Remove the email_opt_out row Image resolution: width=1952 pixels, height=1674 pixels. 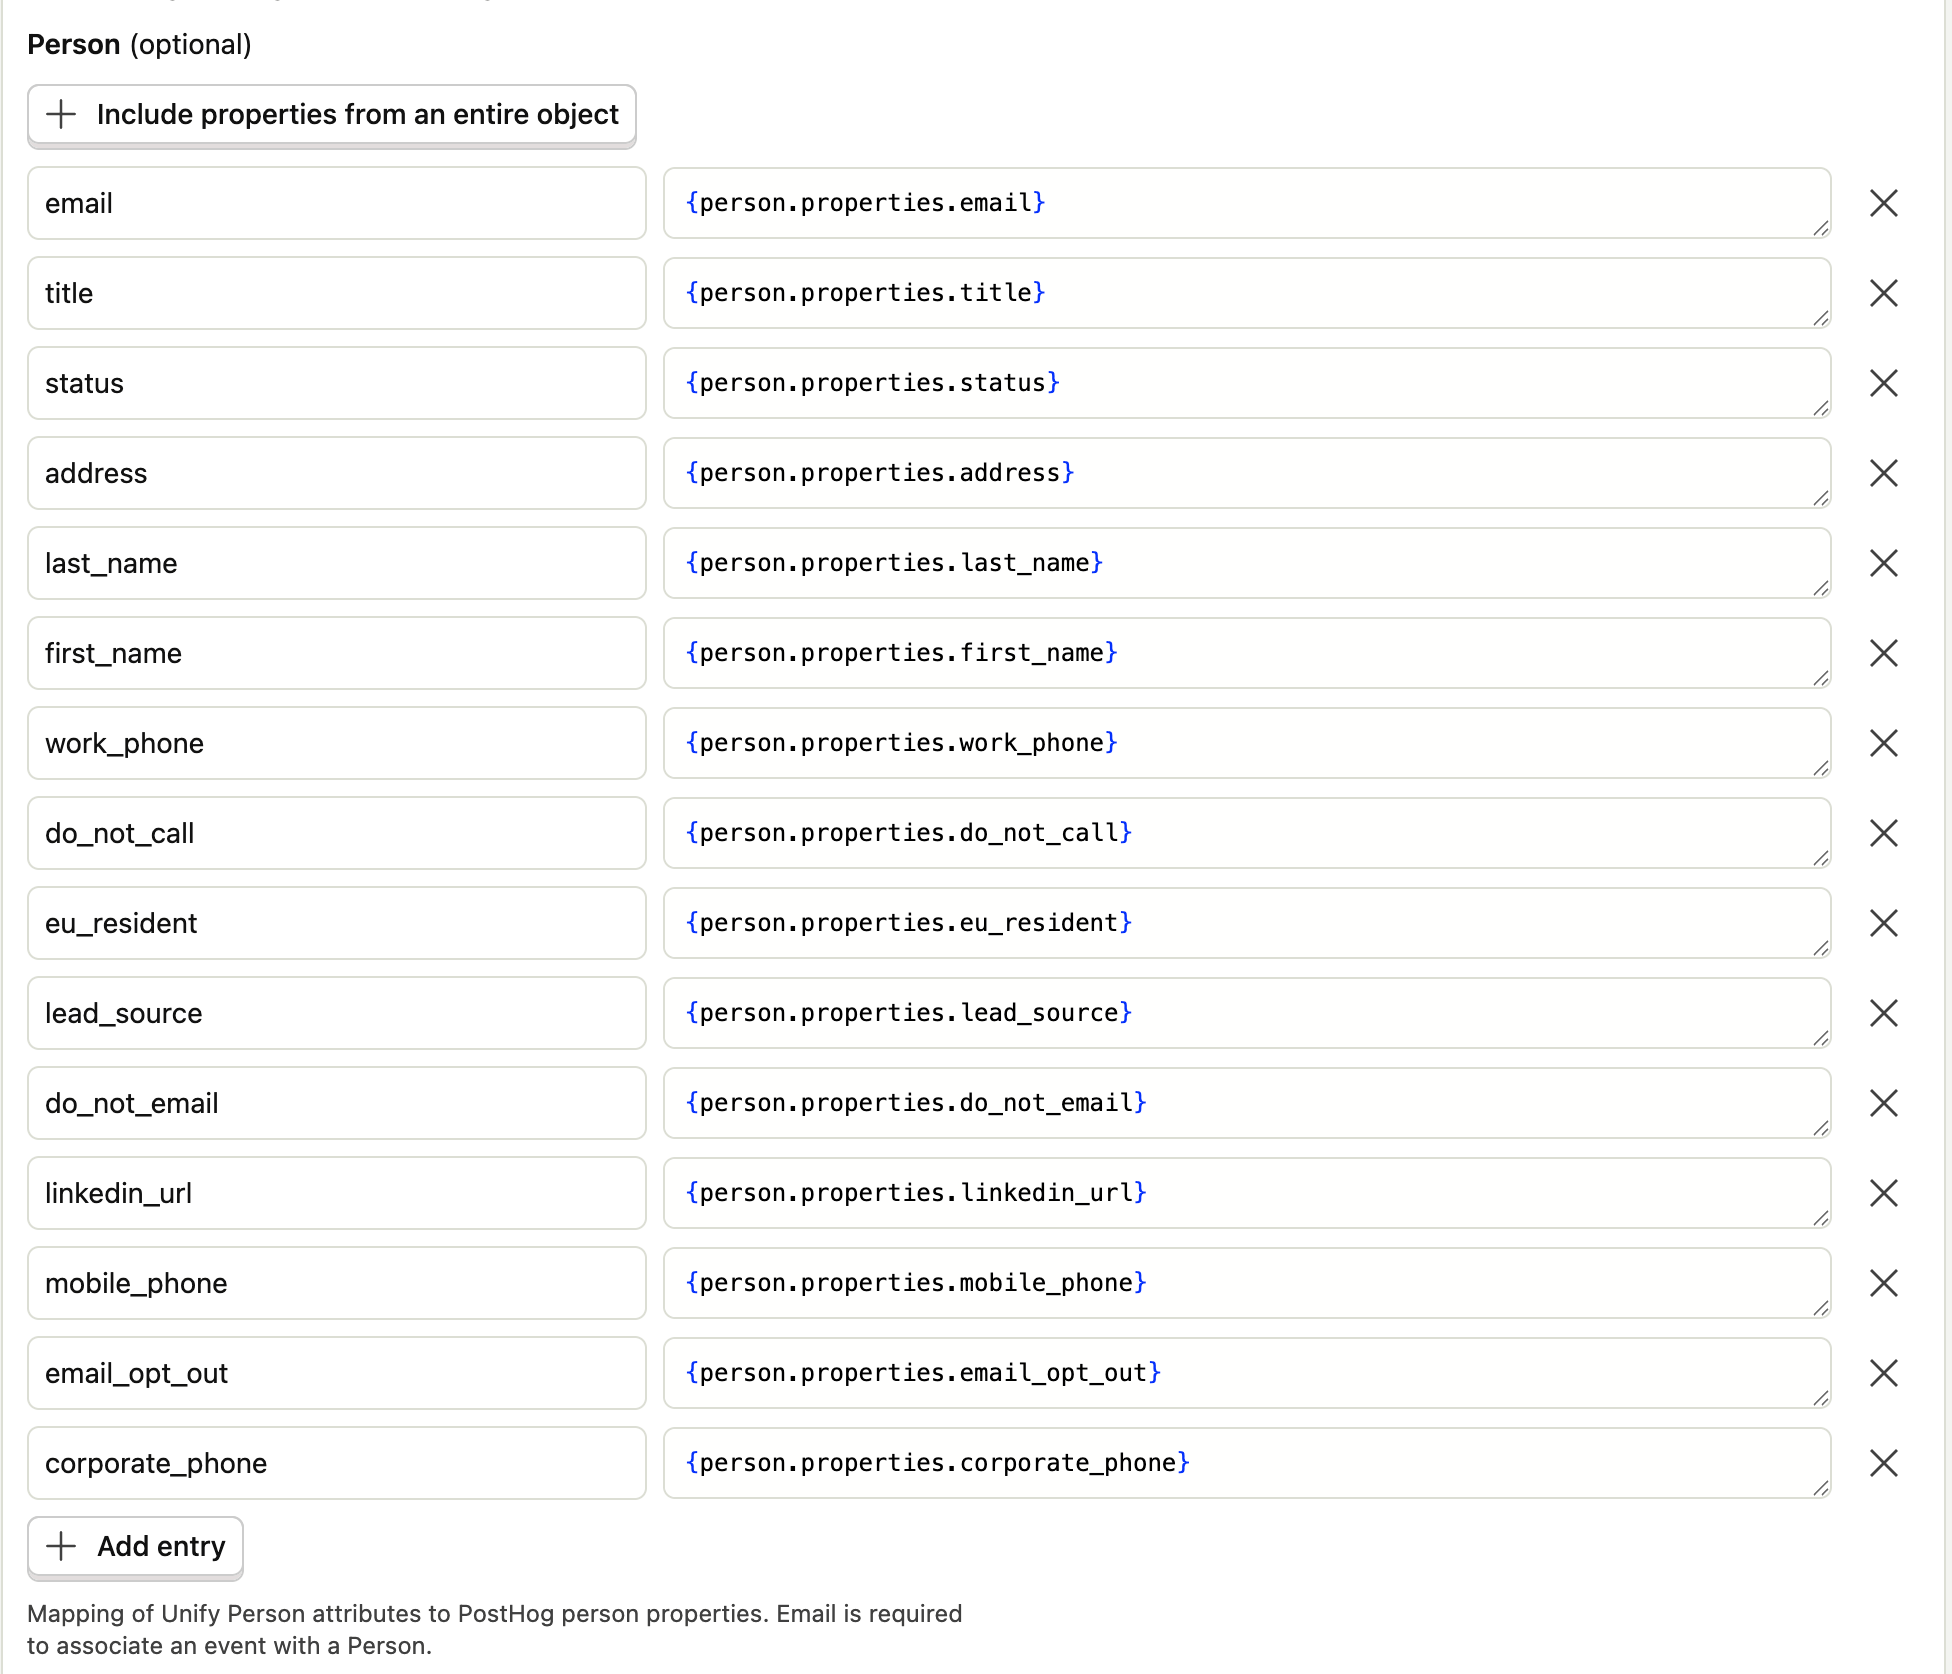[1884, 1373]
